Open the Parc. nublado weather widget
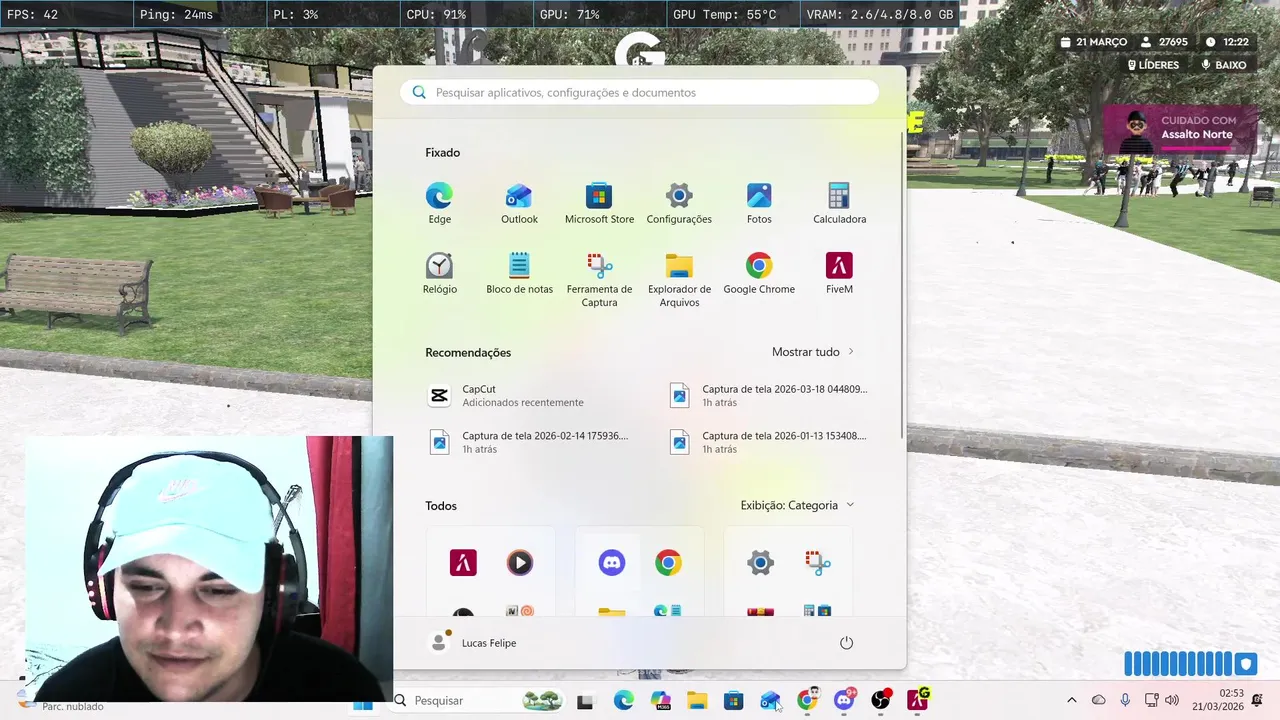Viewport: 1280px width, 720px height. (60, 701)
